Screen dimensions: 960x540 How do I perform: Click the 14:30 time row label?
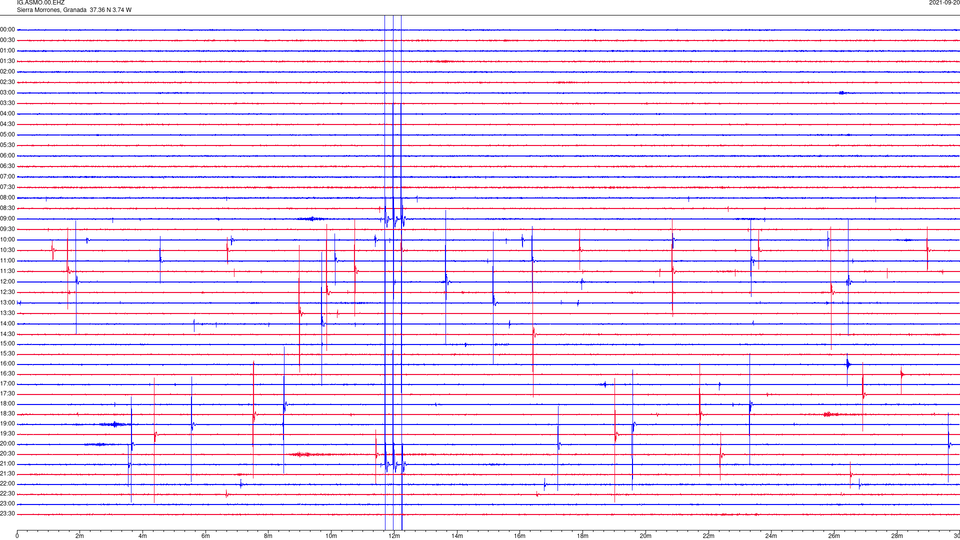click(7, 334)
